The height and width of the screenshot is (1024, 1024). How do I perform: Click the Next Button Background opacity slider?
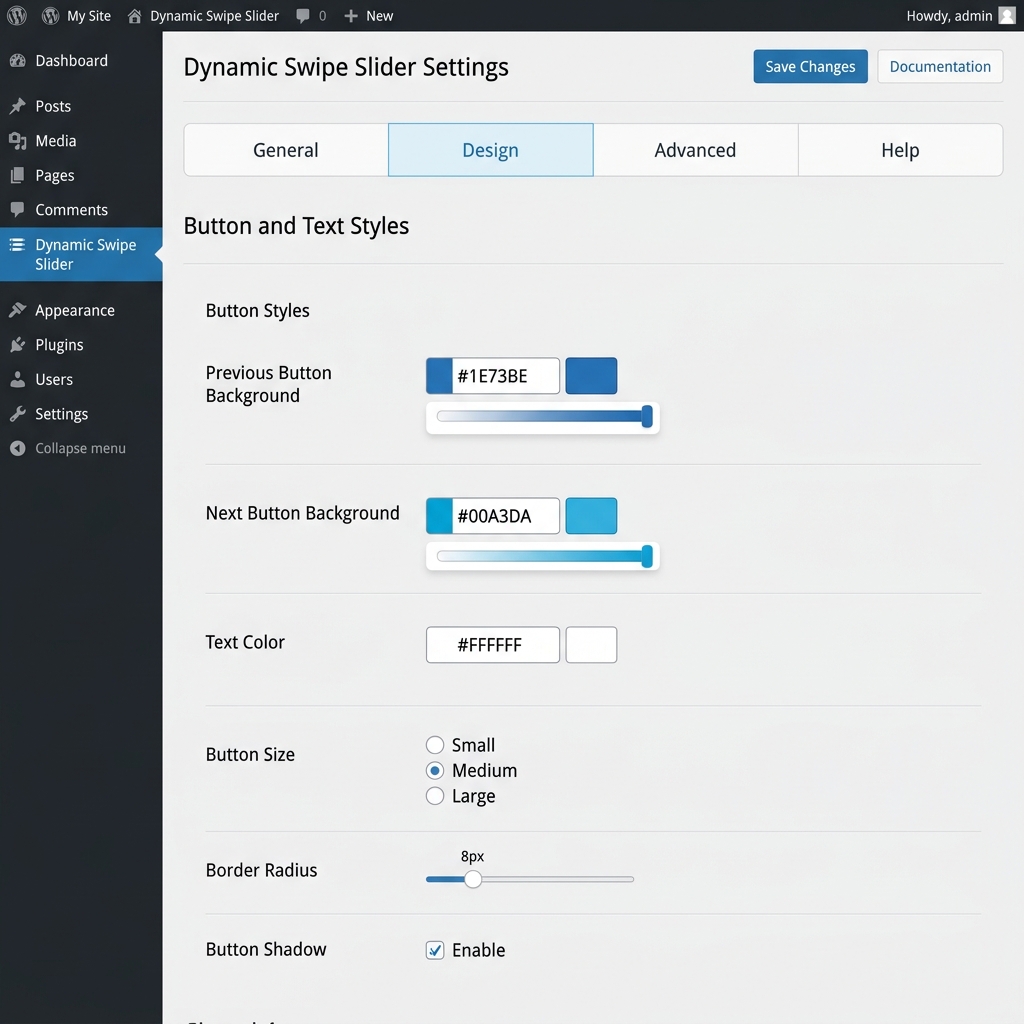point(543,556)
